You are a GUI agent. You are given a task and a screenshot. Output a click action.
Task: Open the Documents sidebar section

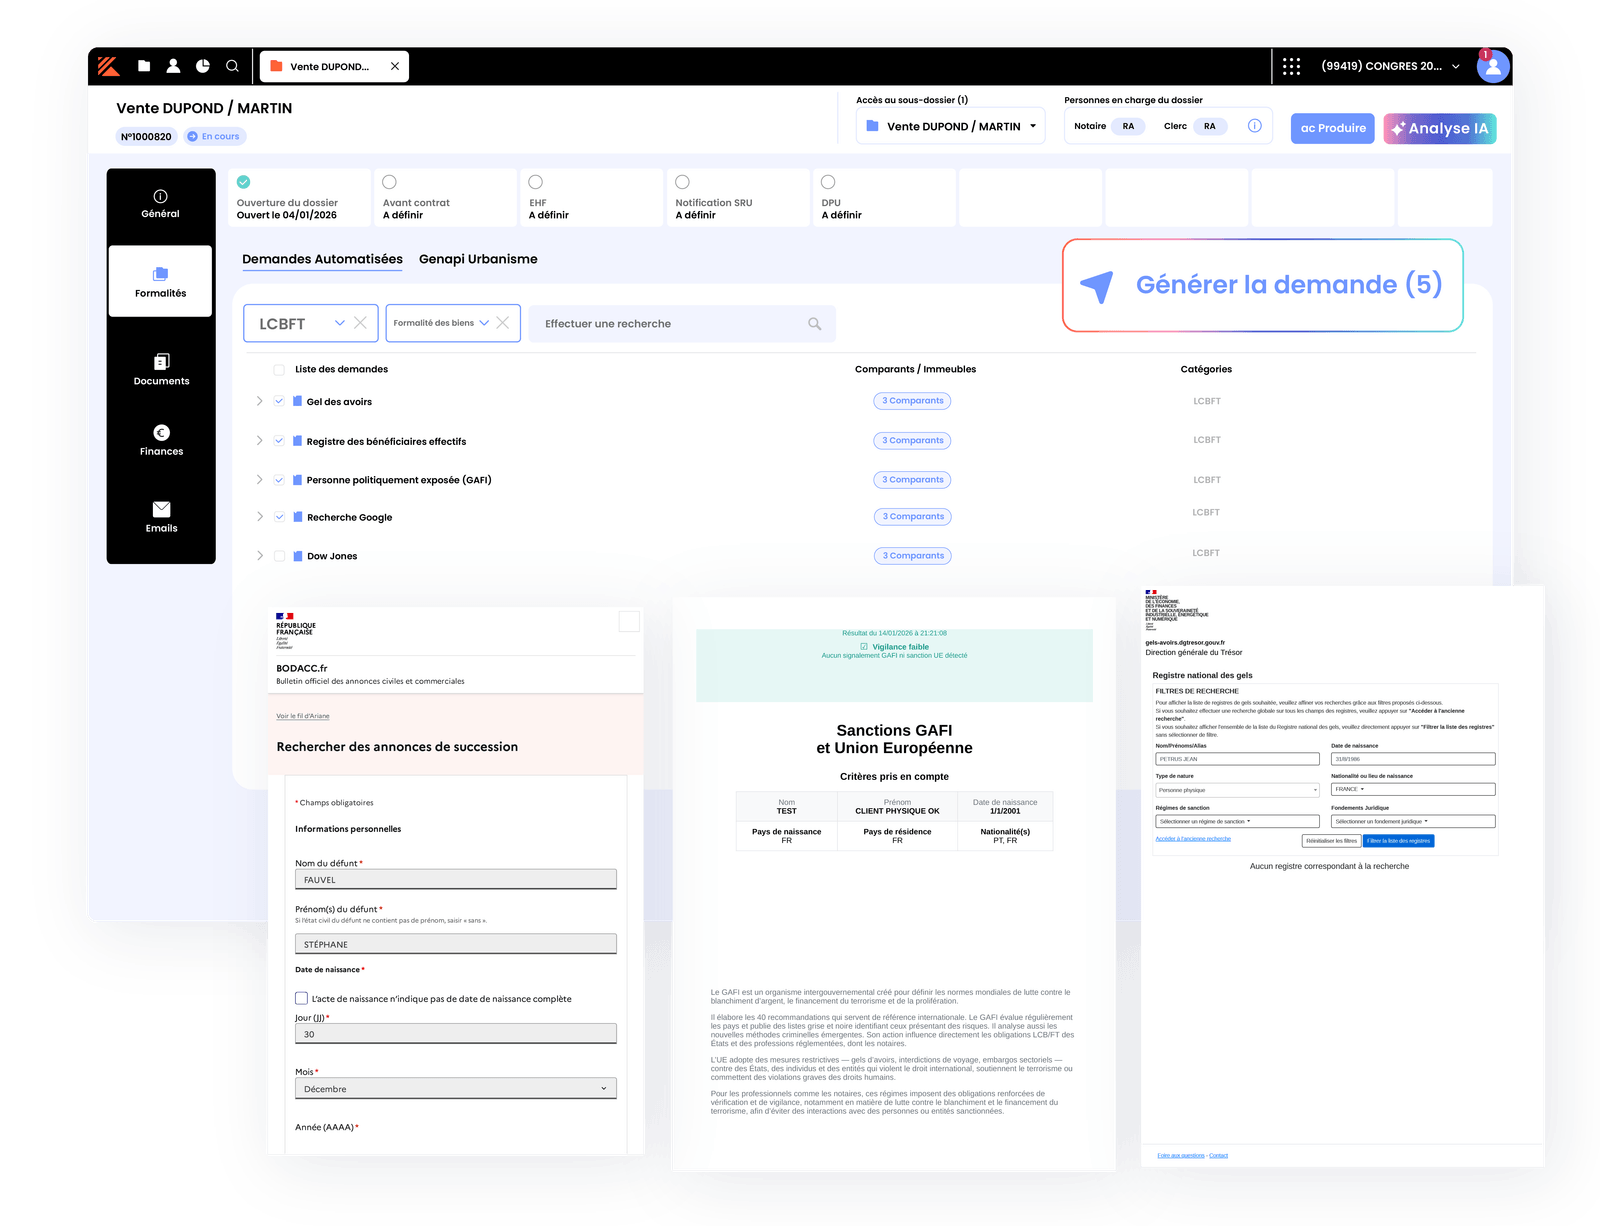160,370
